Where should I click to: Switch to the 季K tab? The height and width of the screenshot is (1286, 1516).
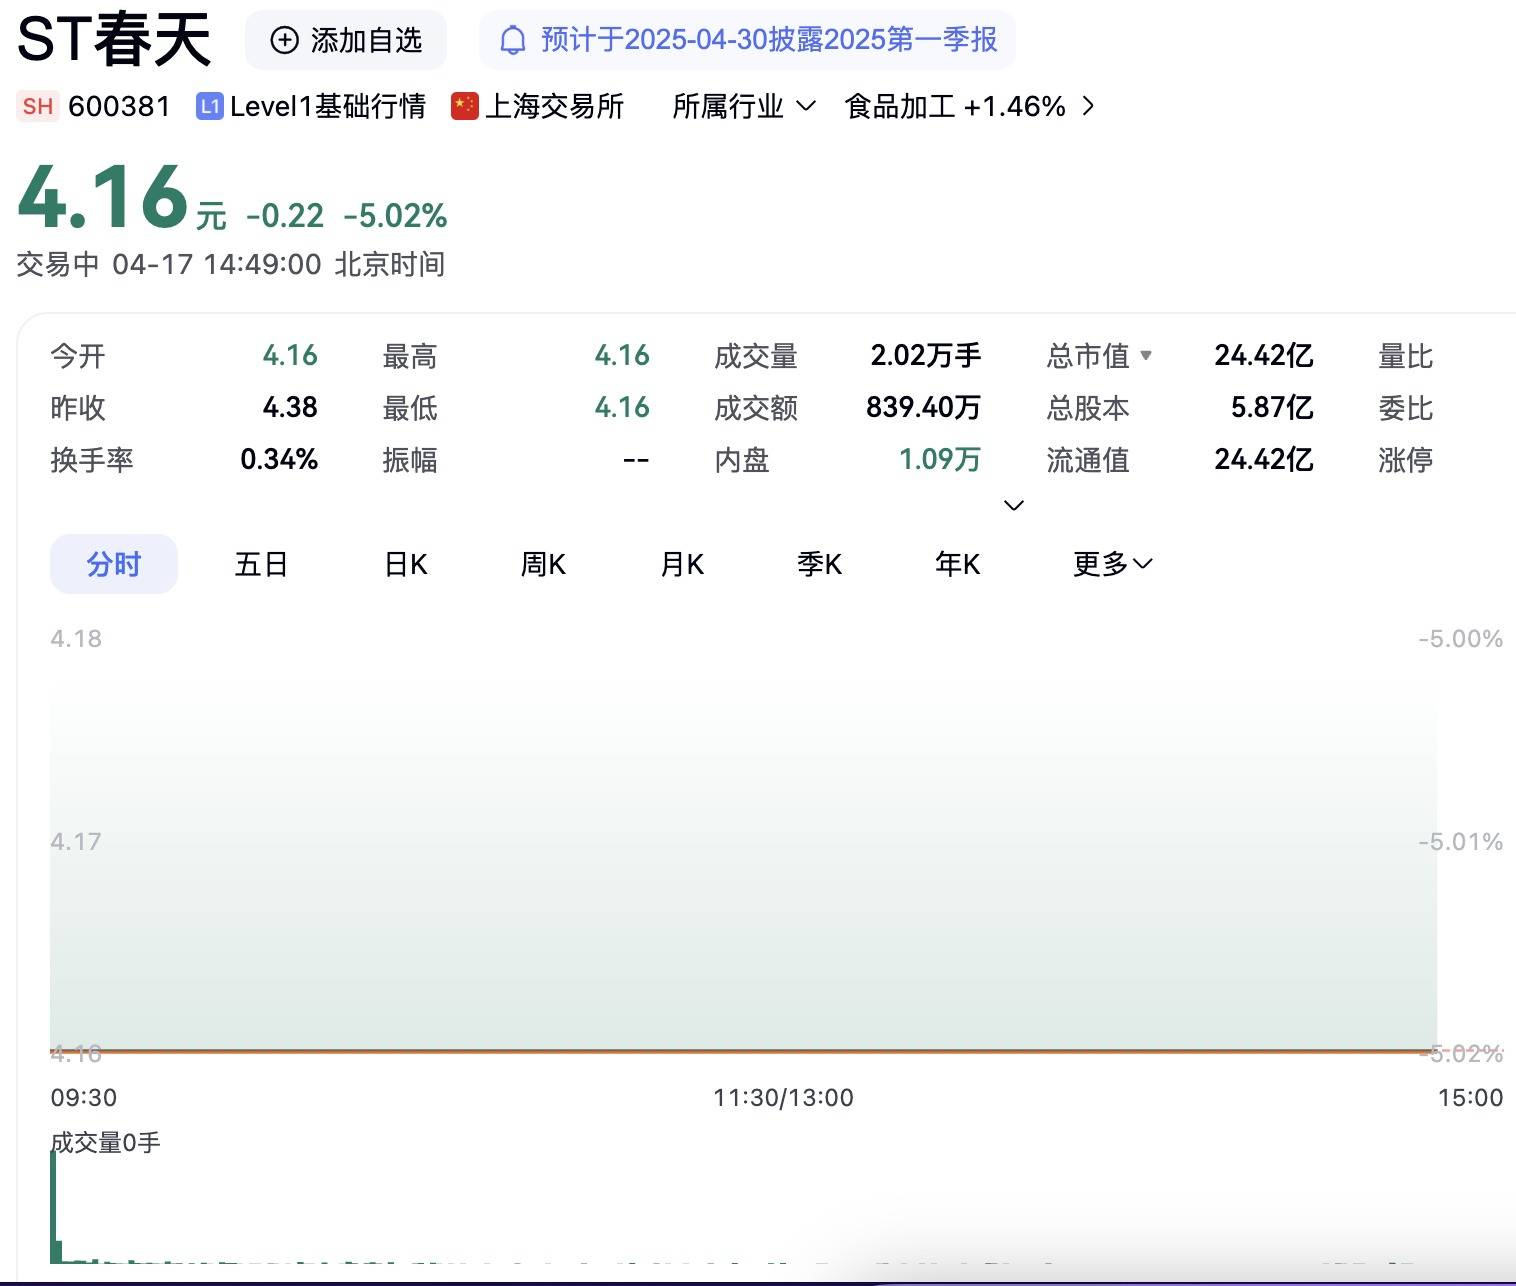click(819, 564)
